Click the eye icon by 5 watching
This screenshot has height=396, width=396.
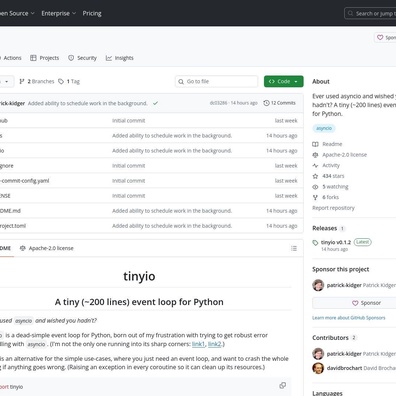click(315, 187)
